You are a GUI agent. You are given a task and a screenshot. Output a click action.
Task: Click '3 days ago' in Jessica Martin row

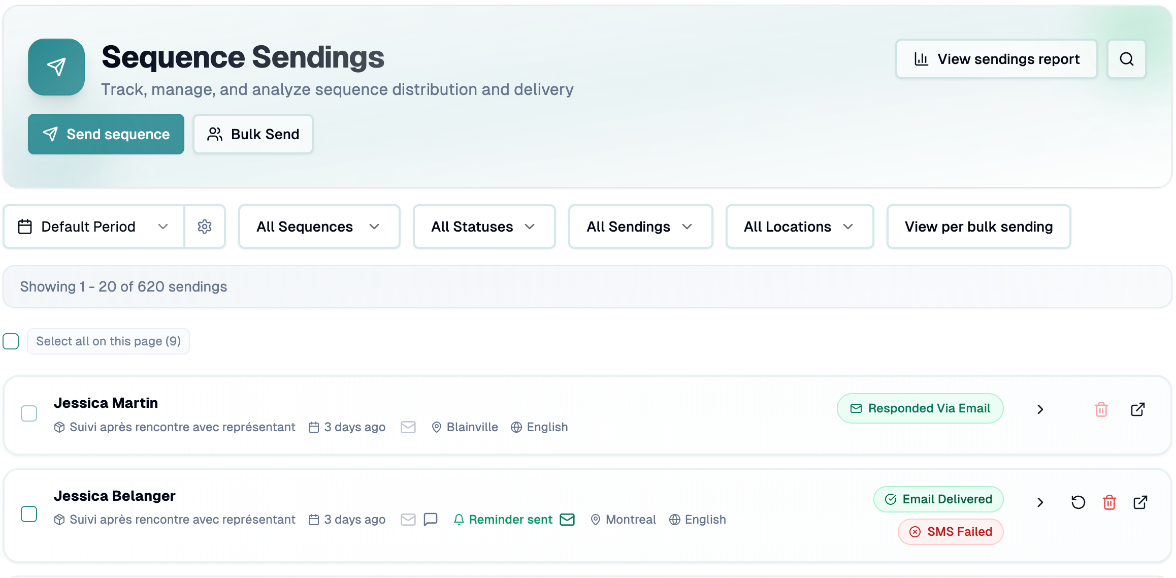pyautogui.click(x=355, y=427)
